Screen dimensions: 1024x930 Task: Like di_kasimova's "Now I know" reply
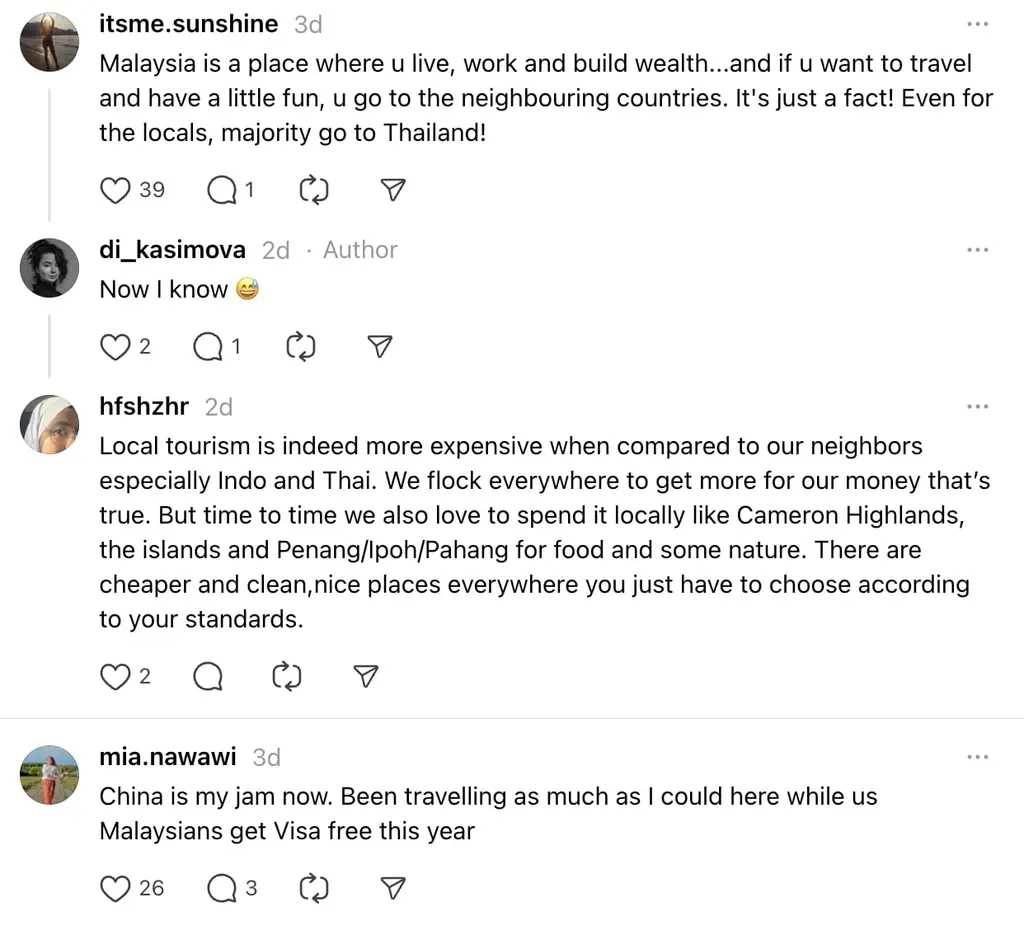pos(116,347)
